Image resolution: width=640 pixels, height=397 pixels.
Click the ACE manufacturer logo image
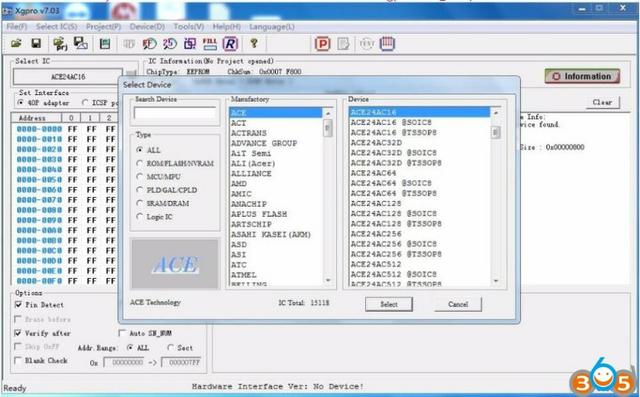click(175, 264)
